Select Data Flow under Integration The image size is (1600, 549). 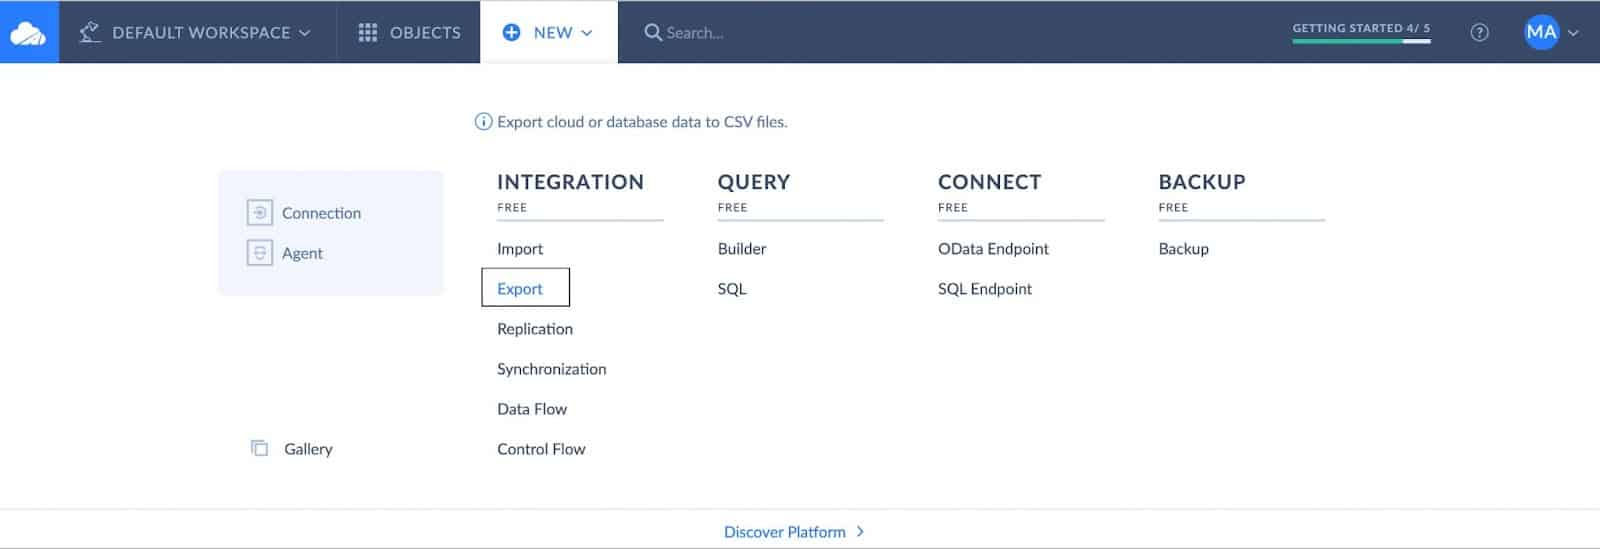[x=532, y=409]
